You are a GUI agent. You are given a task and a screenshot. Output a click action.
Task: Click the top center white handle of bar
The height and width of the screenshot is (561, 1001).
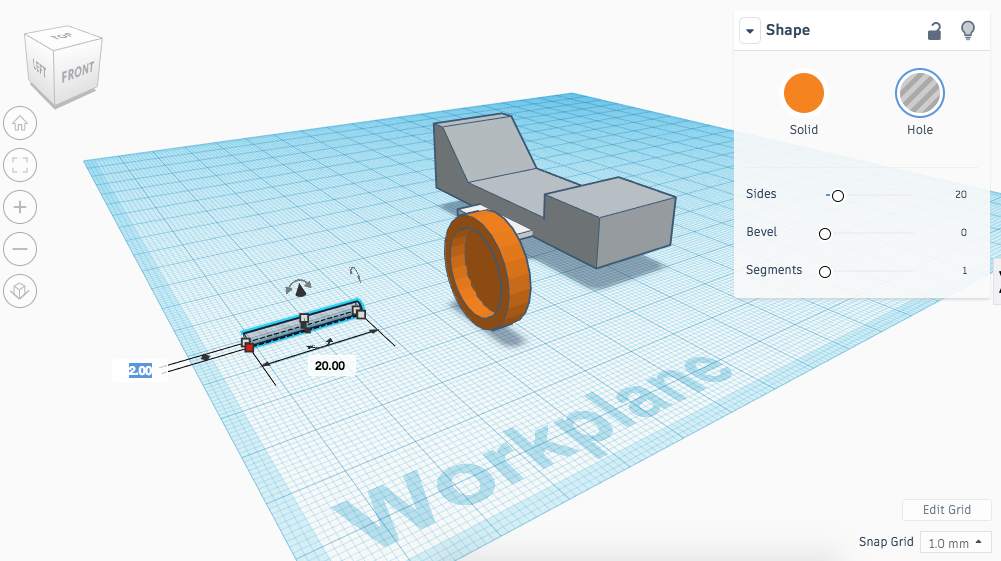[x=304, y=318]
